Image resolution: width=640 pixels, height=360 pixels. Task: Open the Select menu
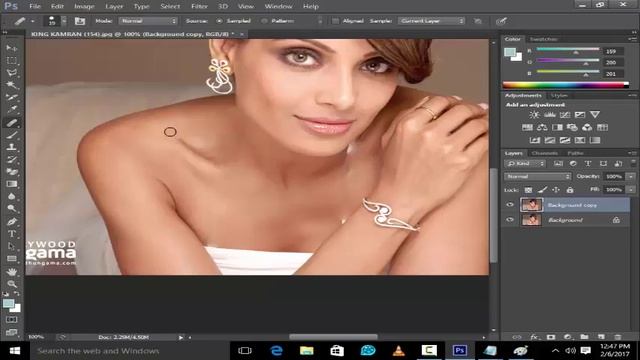(x=170, y=7)
